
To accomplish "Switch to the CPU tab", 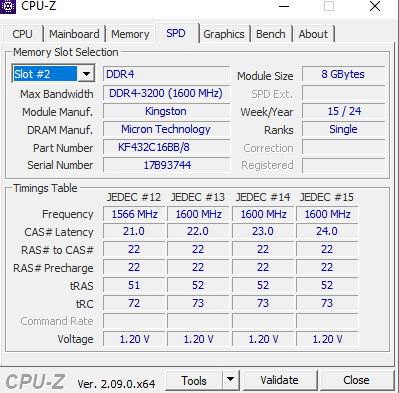I will pos(22,34).
